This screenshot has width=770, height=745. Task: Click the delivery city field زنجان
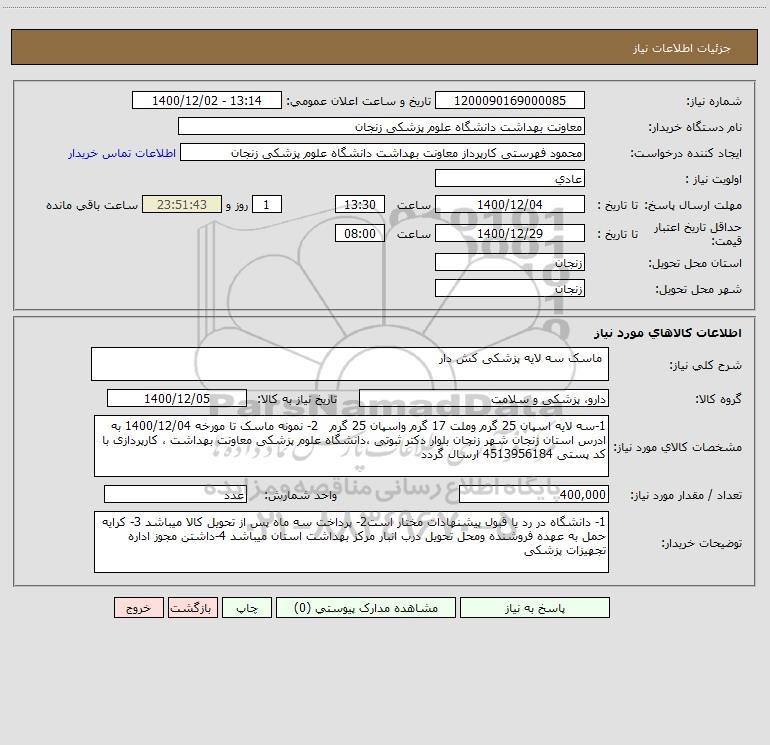coord(510,289)
